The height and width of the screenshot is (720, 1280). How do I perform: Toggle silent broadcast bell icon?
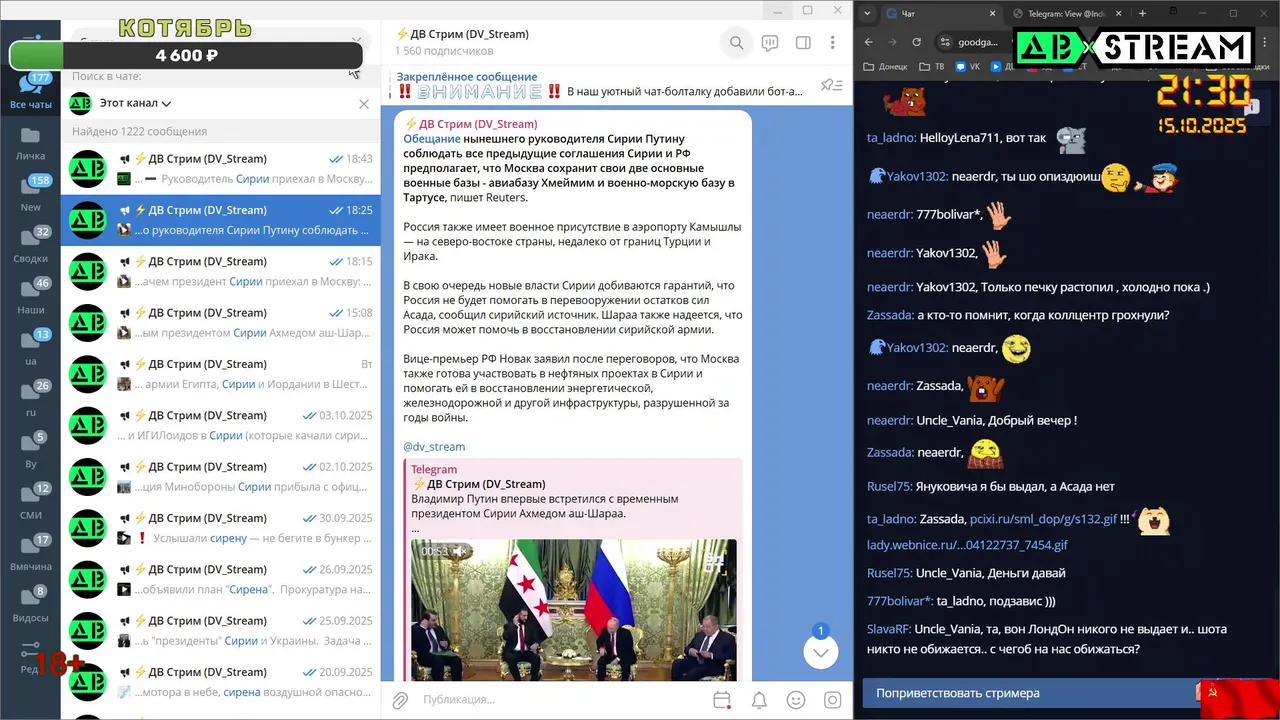coord(759,700)
